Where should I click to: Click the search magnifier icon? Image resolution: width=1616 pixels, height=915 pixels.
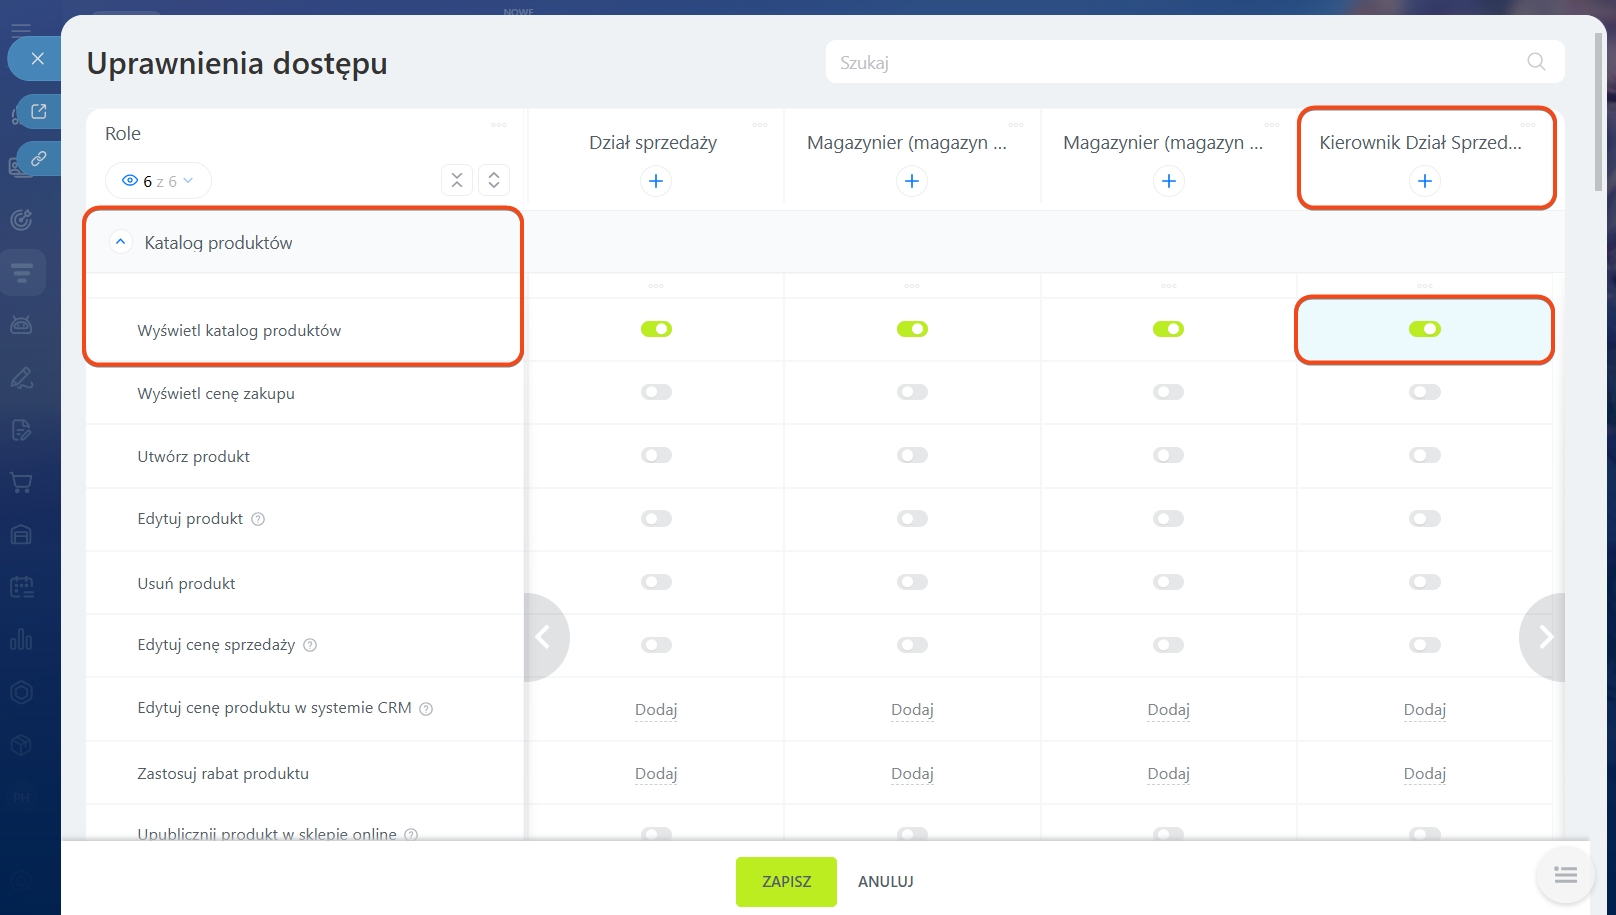click(1536, 62)
